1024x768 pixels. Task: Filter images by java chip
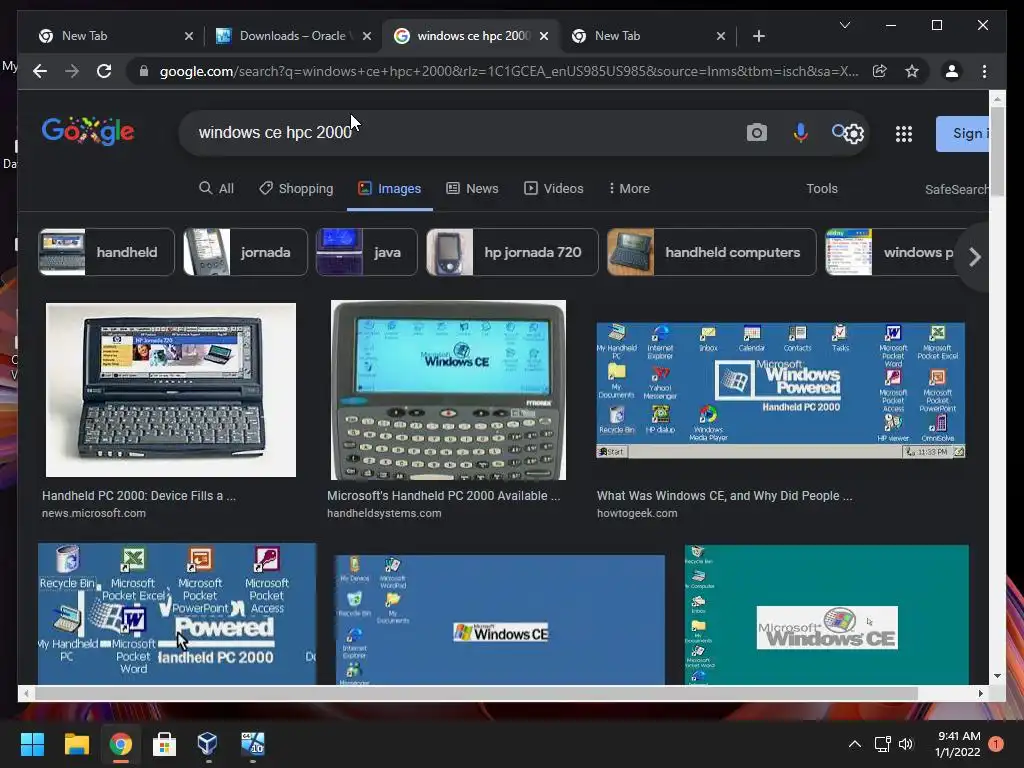[366, 252]
